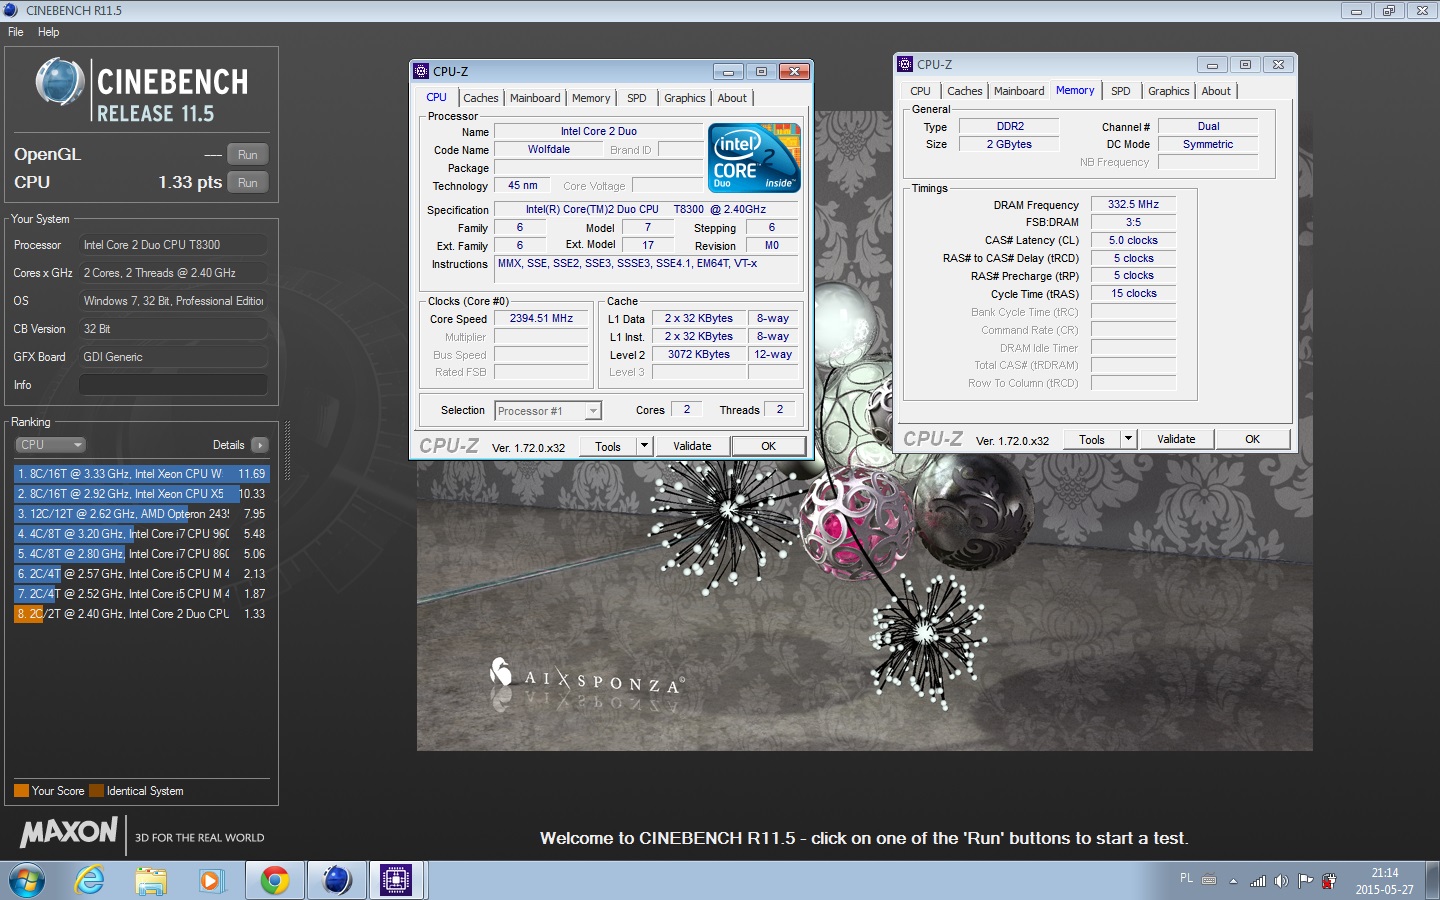Select ranking row 4 Core i7 3.20 GHz
Screen dimensions: 1440x900
[x=142, y=534]
